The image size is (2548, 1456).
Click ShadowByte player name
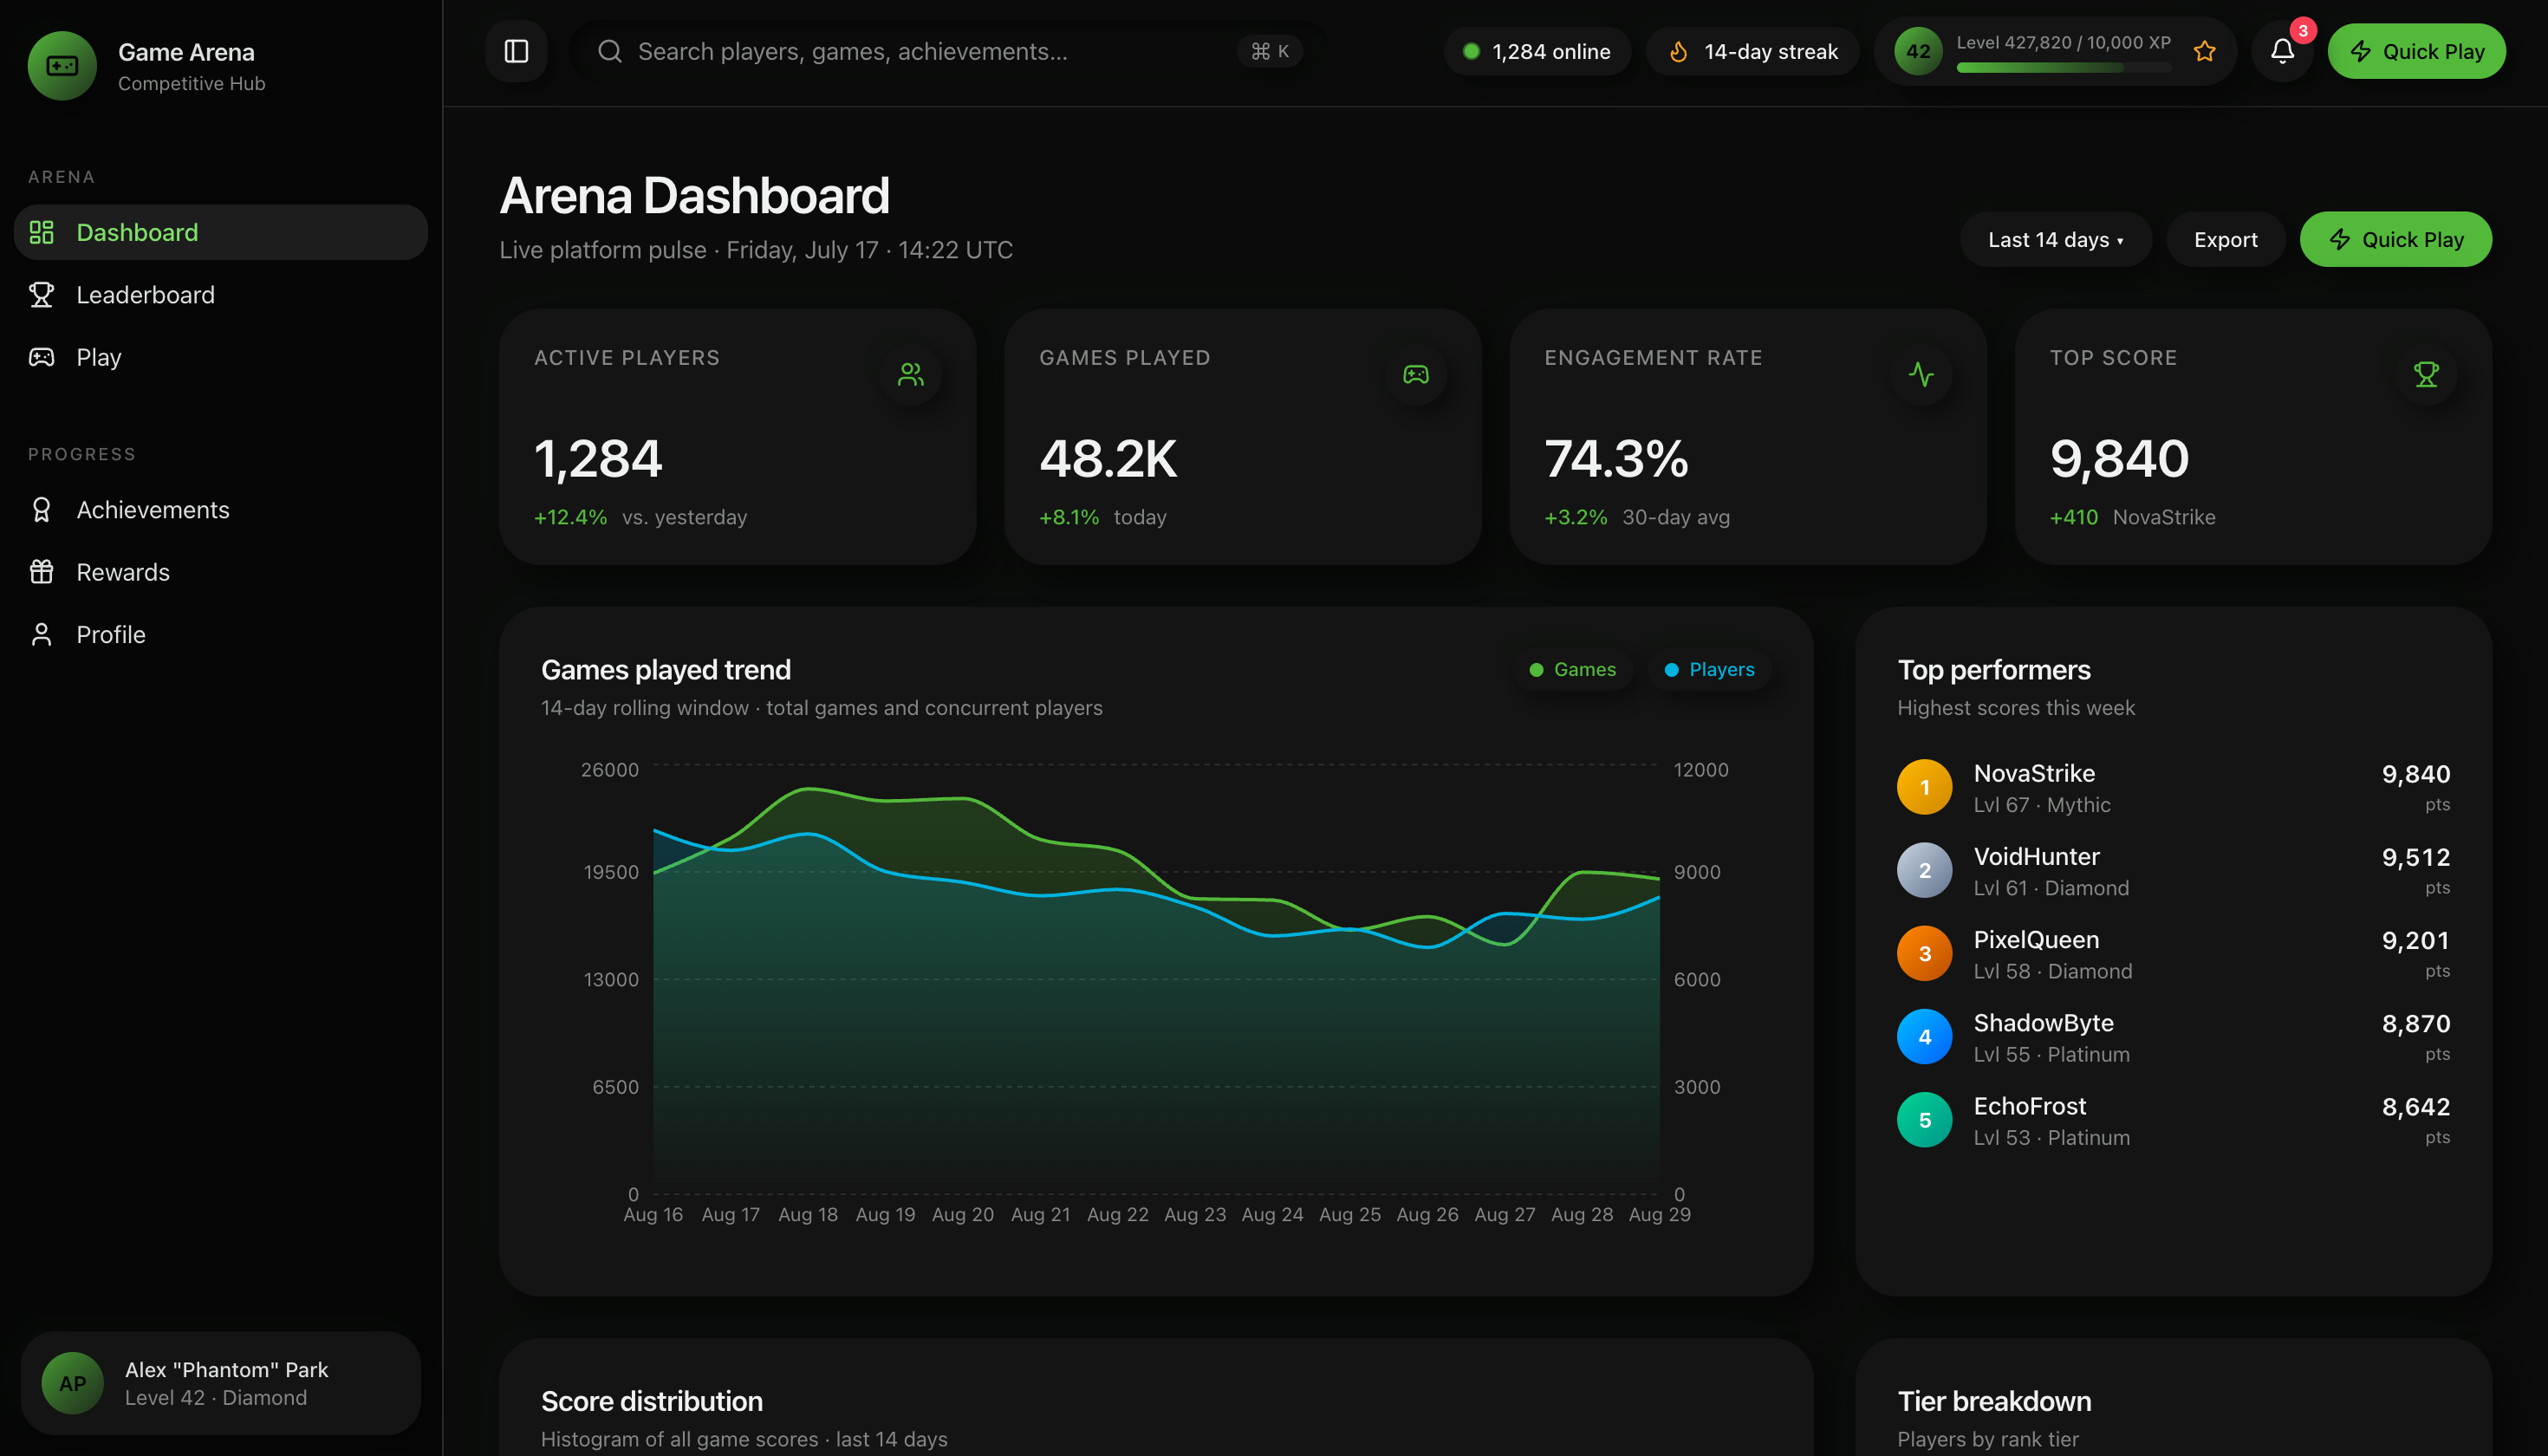[2043, 1022]
